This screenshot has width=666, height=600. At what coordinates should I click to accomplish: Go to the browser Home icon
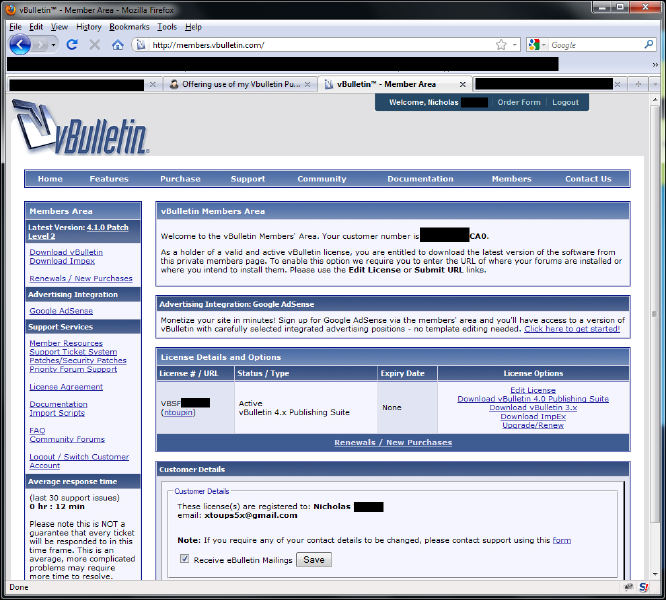(x=118, y=45)
